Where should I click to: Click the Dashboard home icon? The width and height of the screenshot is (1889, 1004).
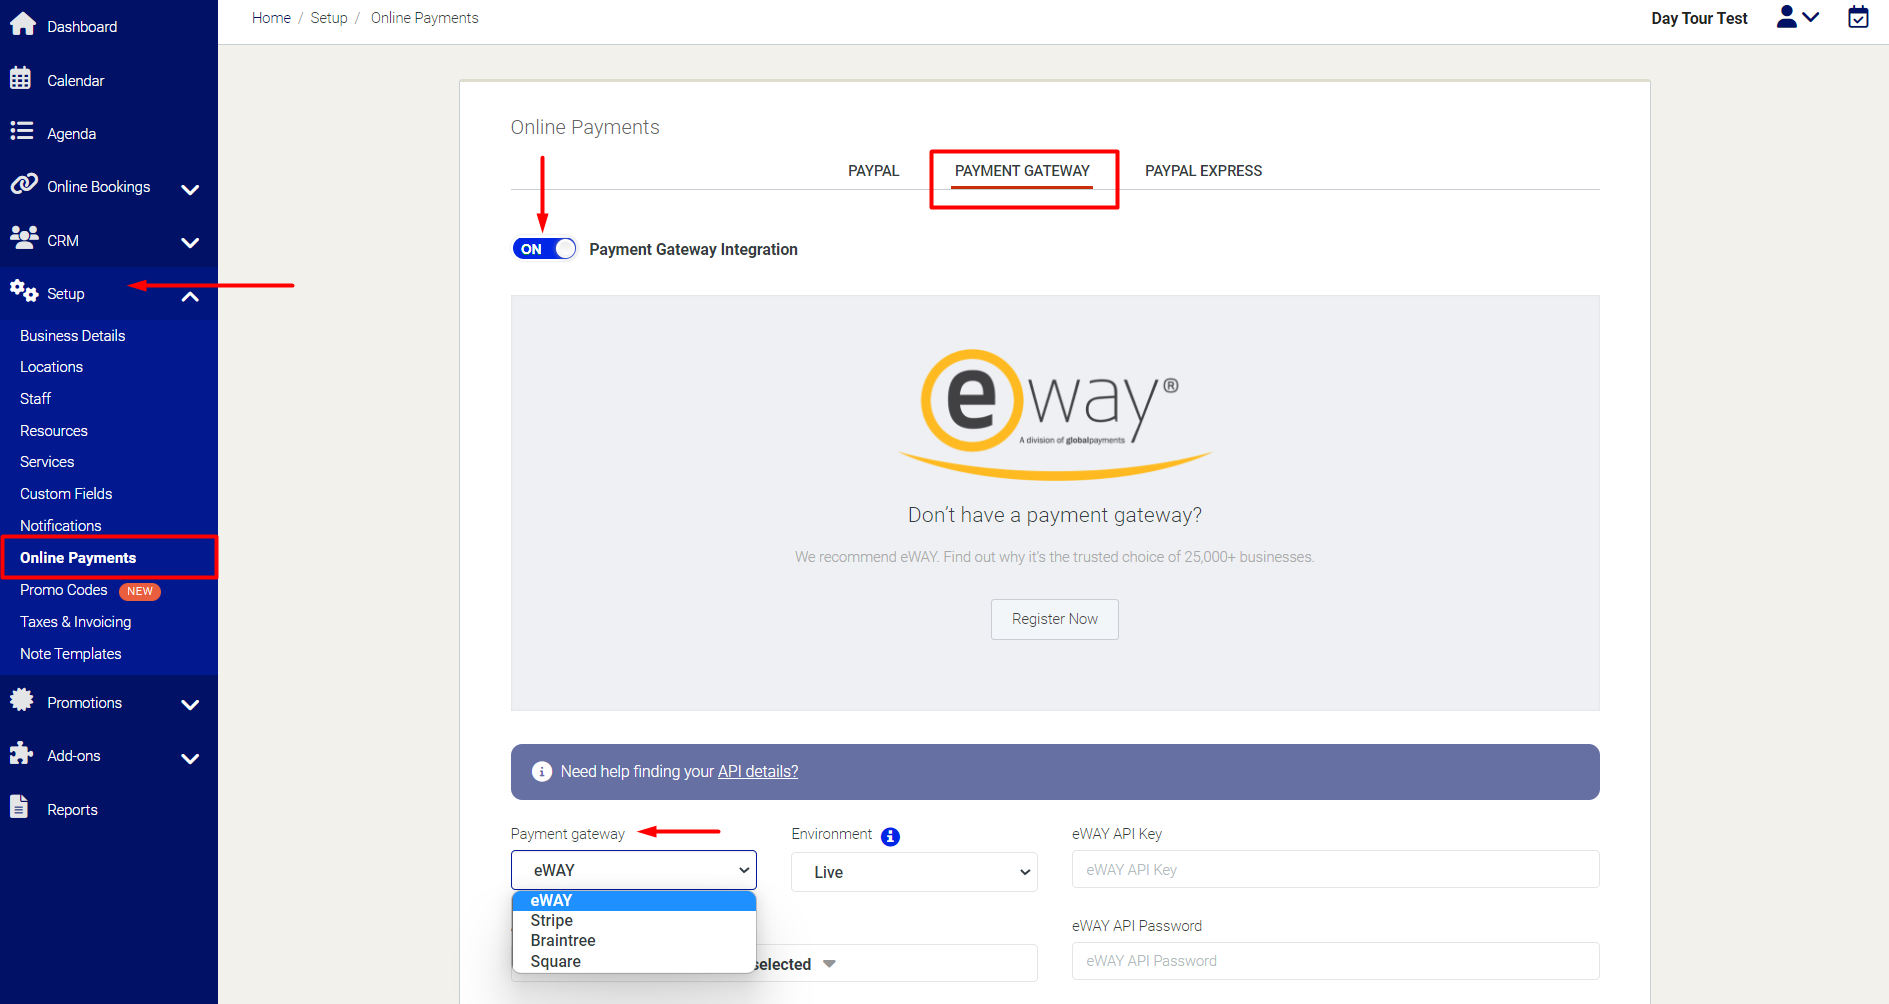(x=22, y=24)
